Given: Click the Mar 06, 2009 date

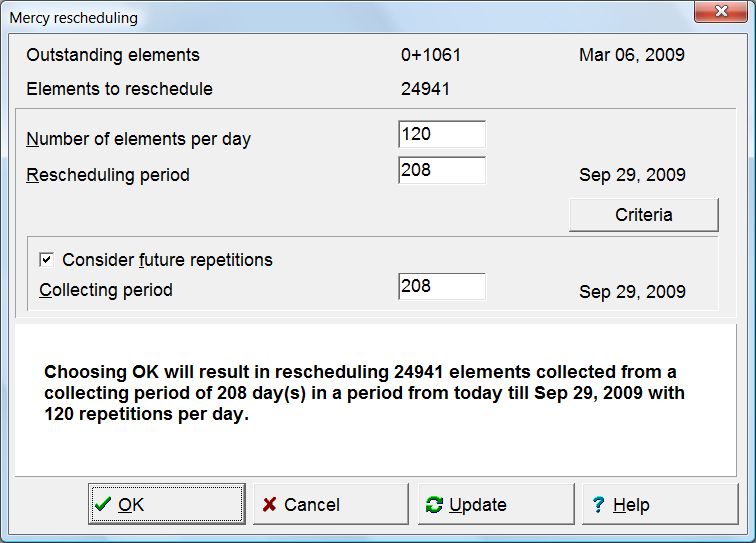Looking at the screenshot, I should click(632, 55).
